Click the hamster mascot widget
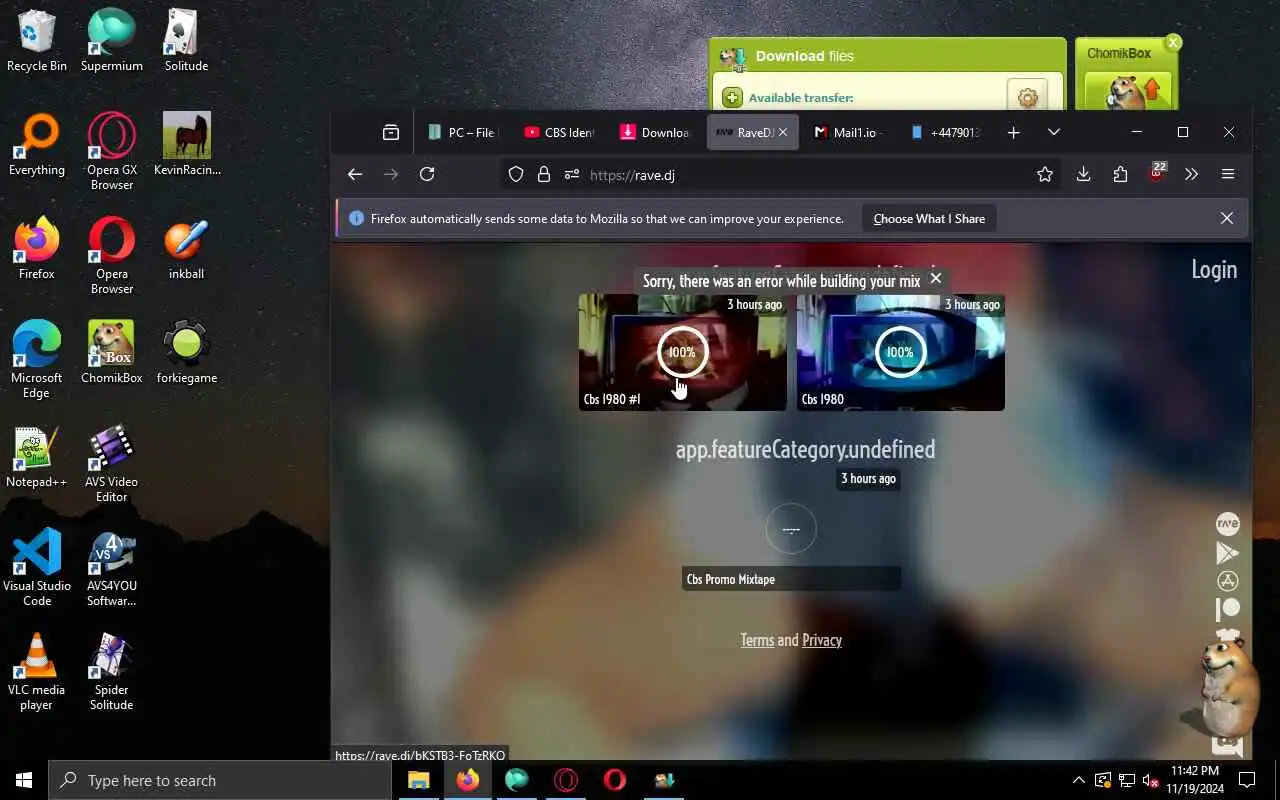This screenshot has height=800, width=1280. (1225, 690)
